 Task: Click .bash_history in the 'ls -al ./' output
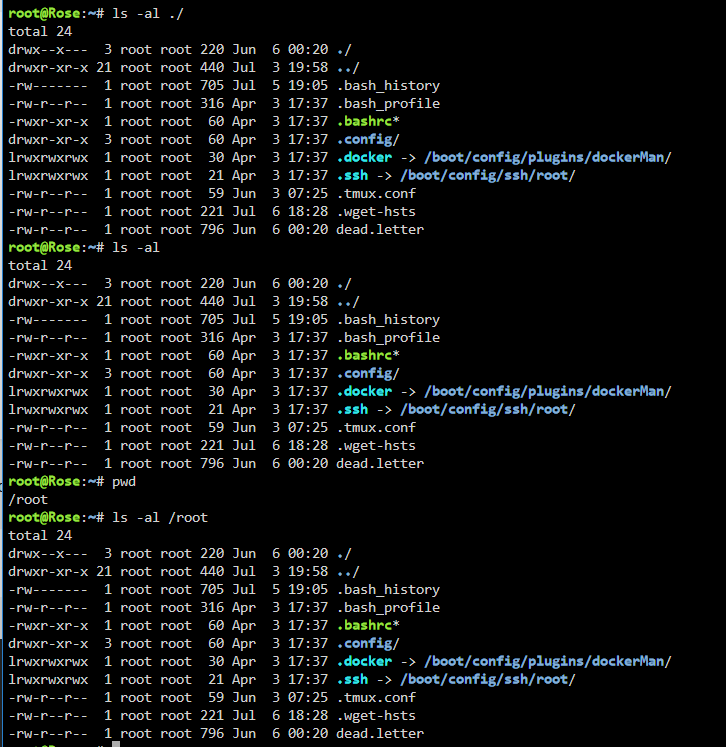coord(388,86)
